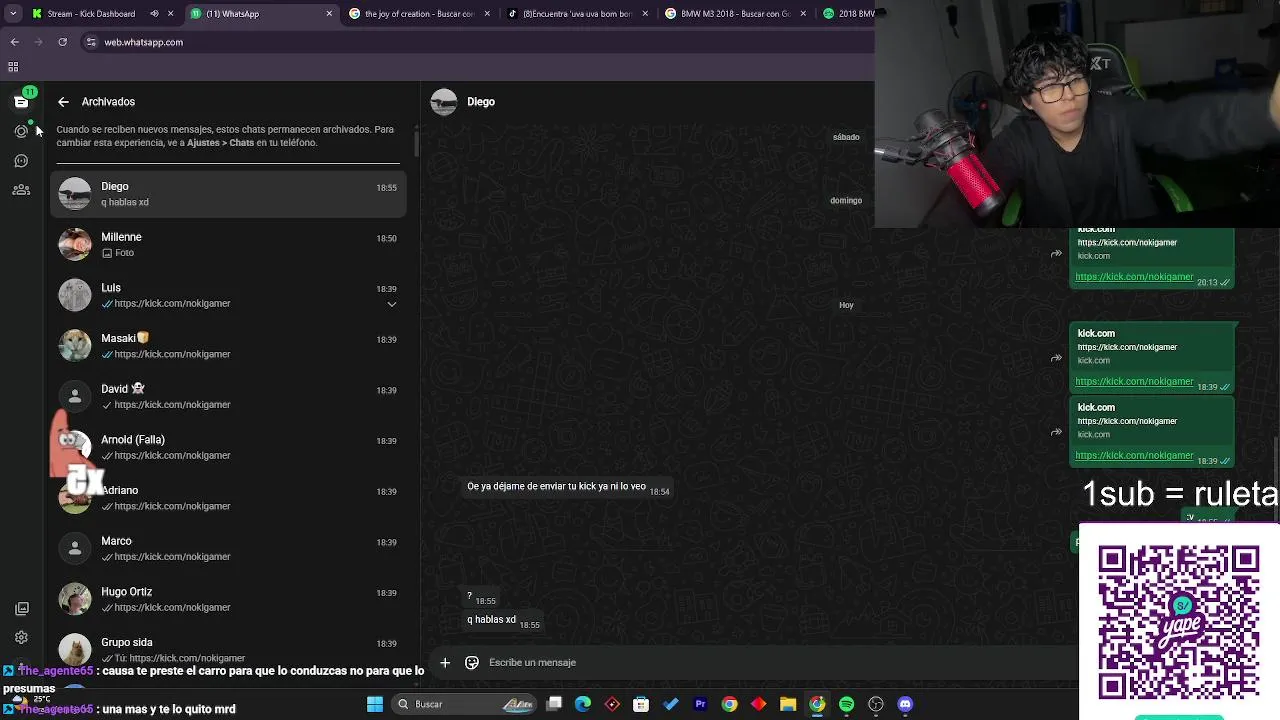Expand chat options chevron on Luis row

pos(392,304)
